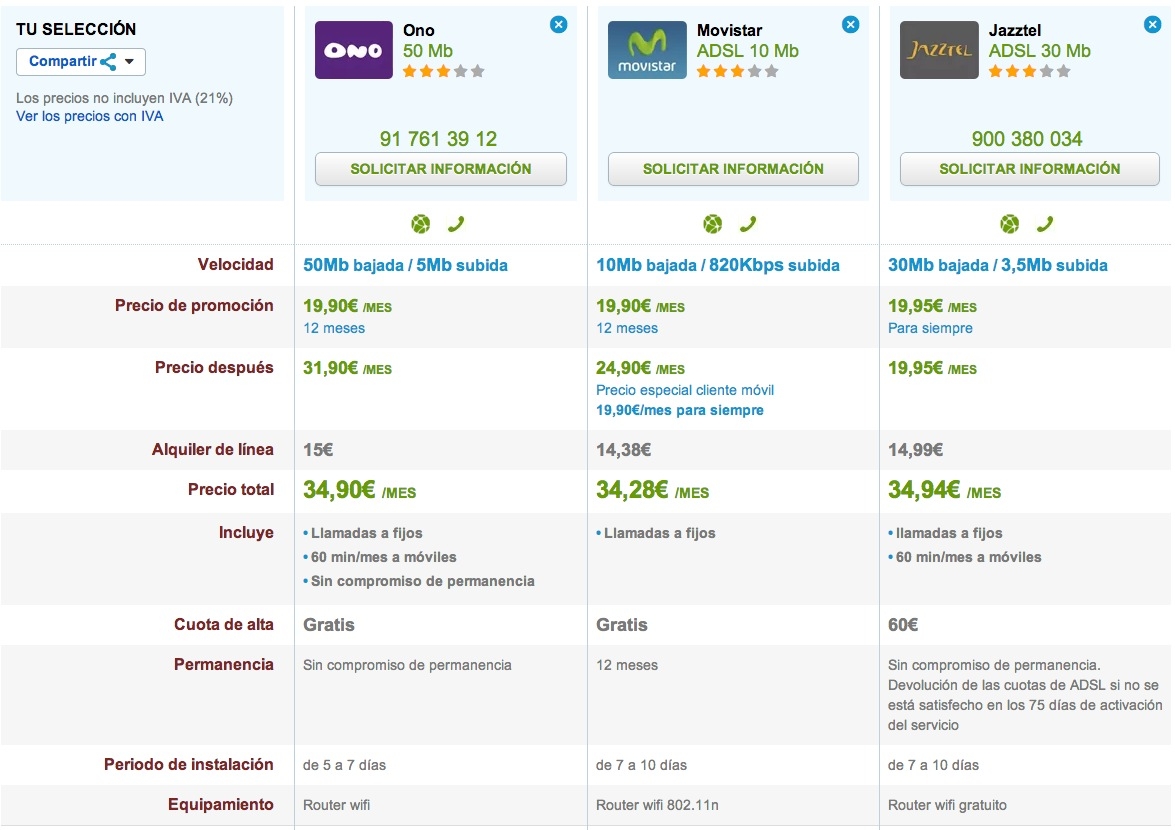Click the '34,28€ /MES' total price
Image resolution: width=1175 pixels, height=830 pixels.
click(653, 491)
